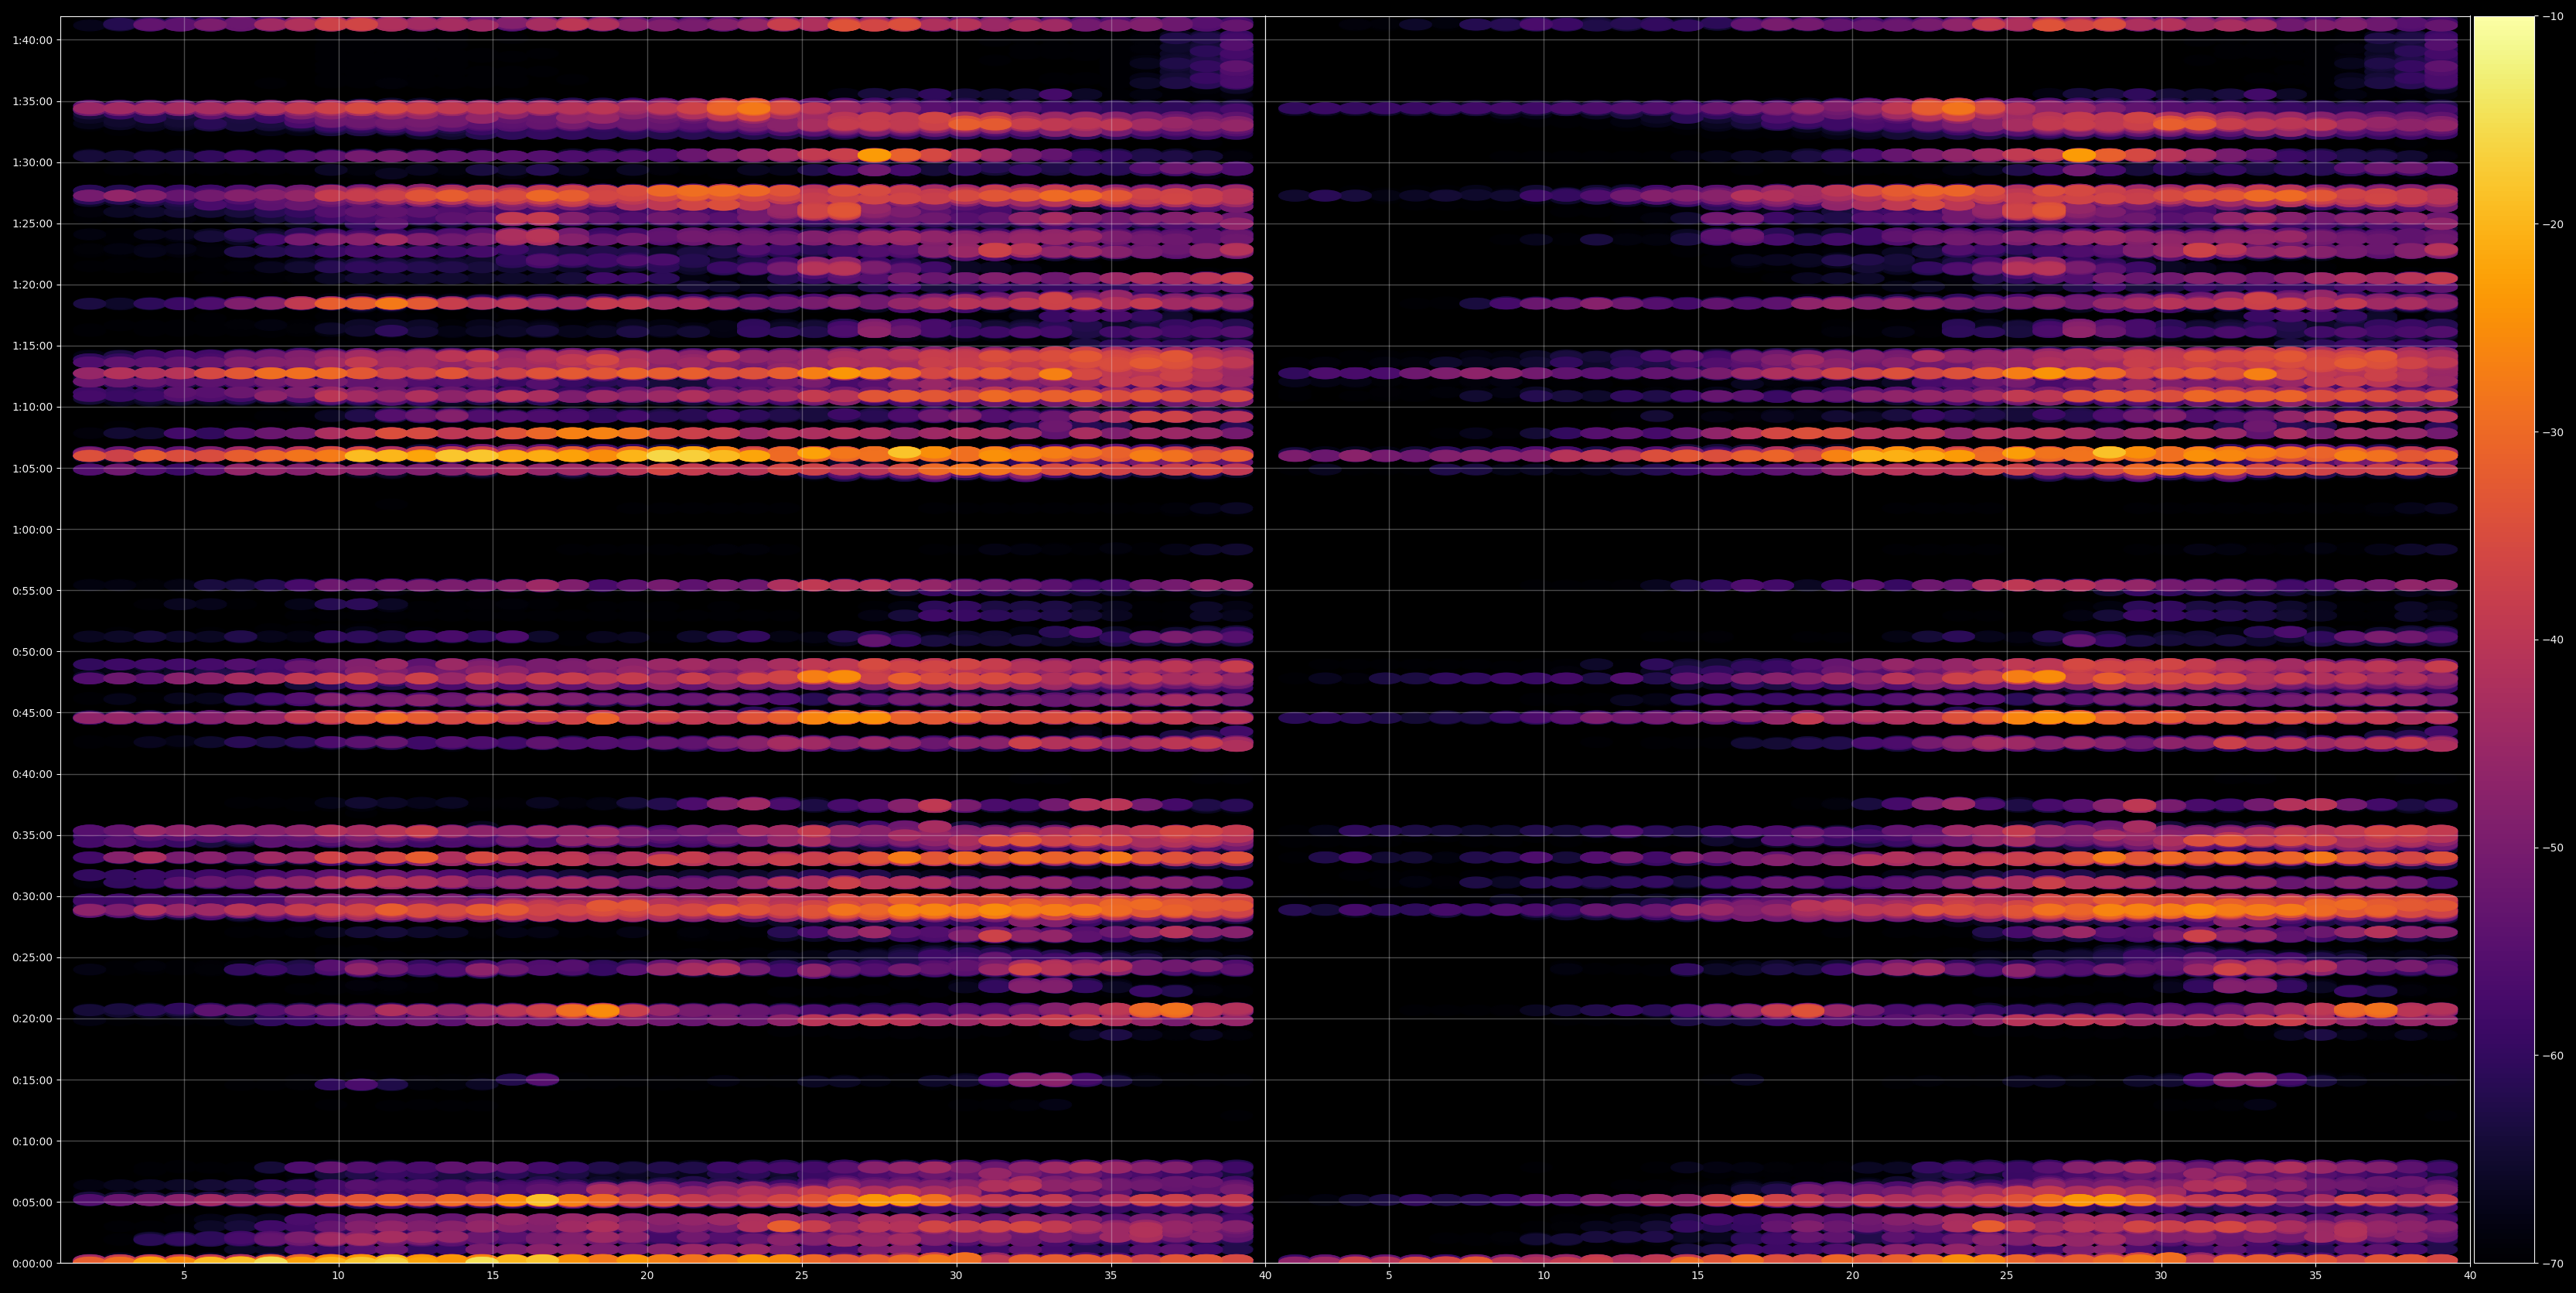
Task: Click the inferno colorbar gradient strip
Action: 2504,640
